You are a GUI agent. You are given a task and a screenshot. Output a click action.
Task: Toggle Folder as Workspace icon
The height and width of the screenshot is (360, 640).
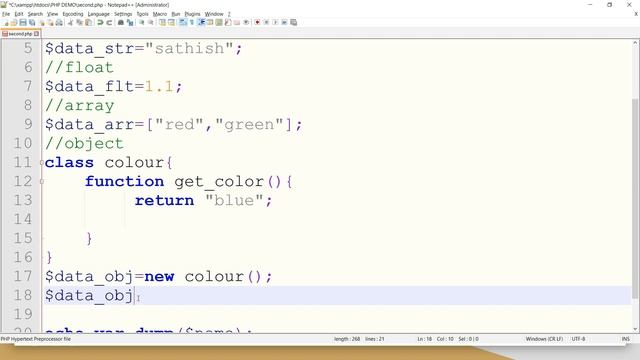tap(237, 22)
